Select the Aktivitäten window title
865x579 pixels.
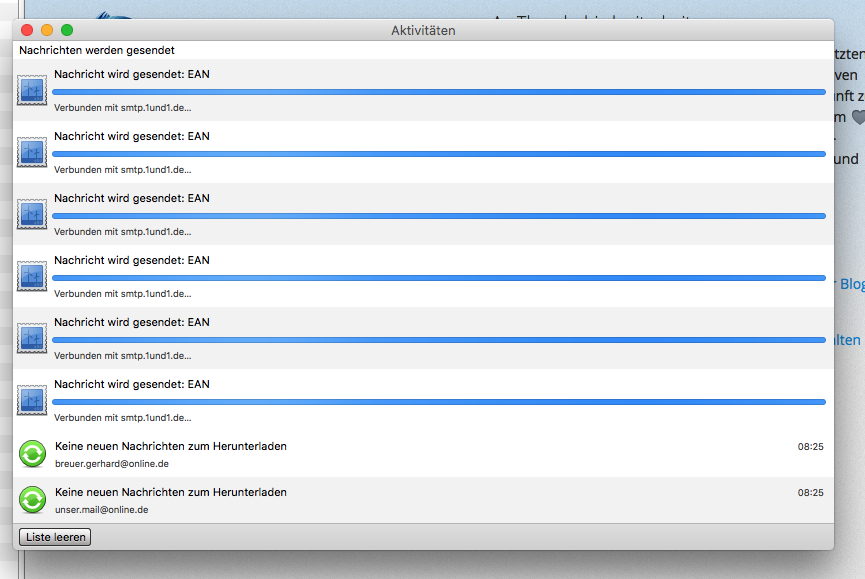tap(423, 30)
